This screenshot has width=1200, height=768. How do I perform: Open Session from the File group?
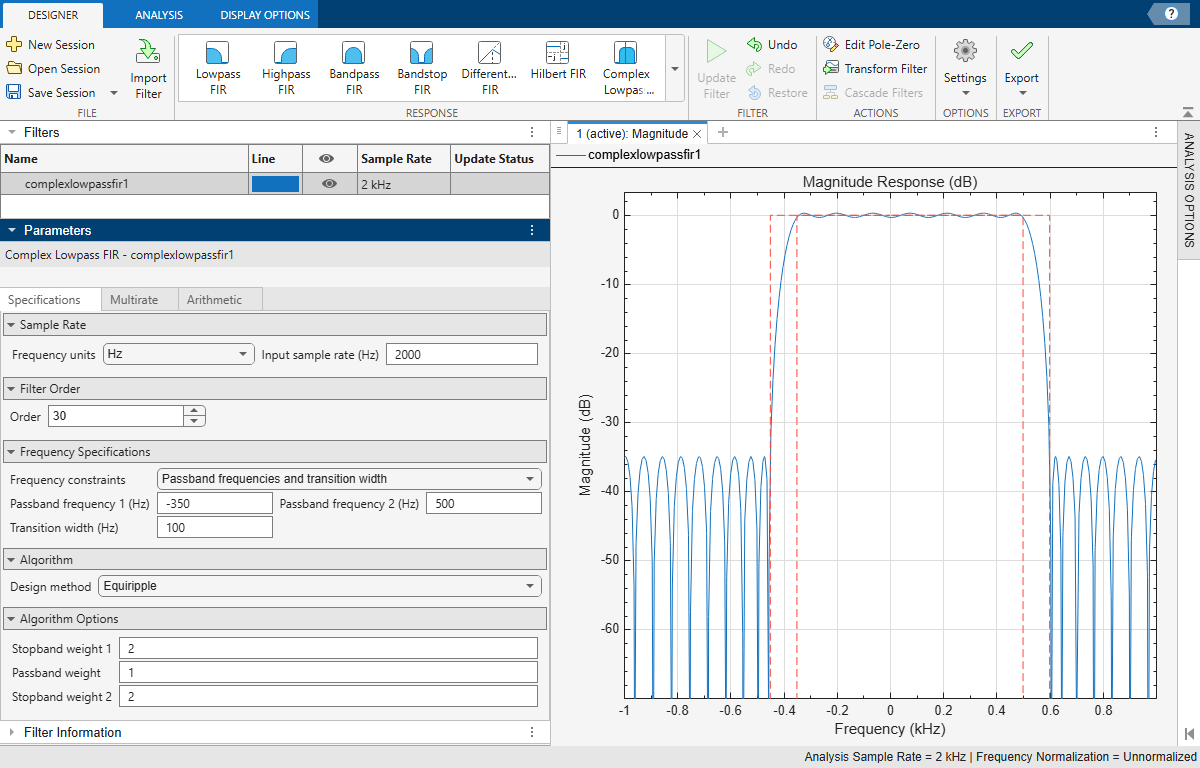click(x=52, y=69)
